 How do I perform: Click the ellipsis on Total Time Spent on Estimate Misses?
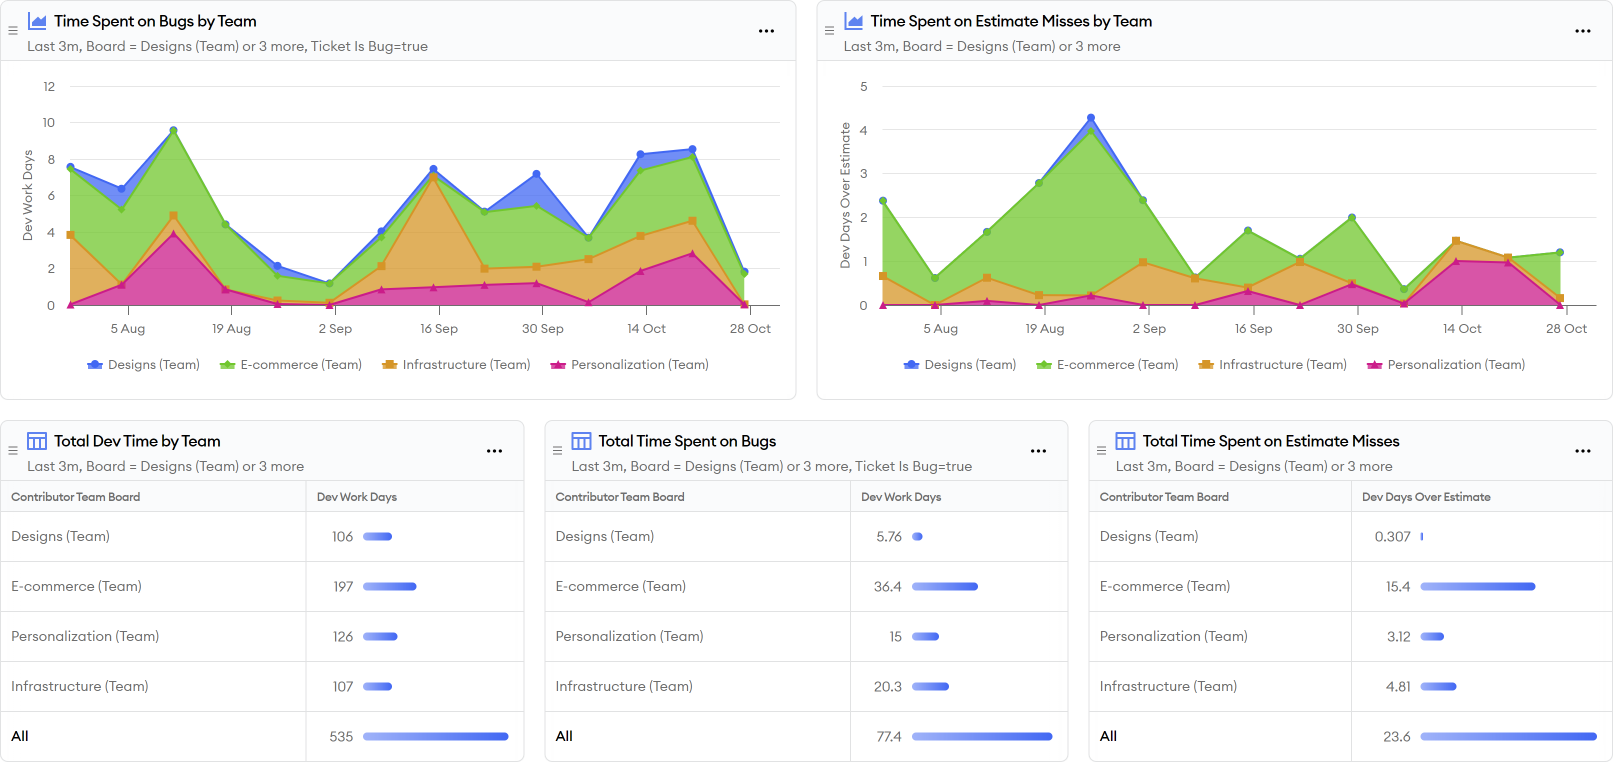pos(1582,451)
